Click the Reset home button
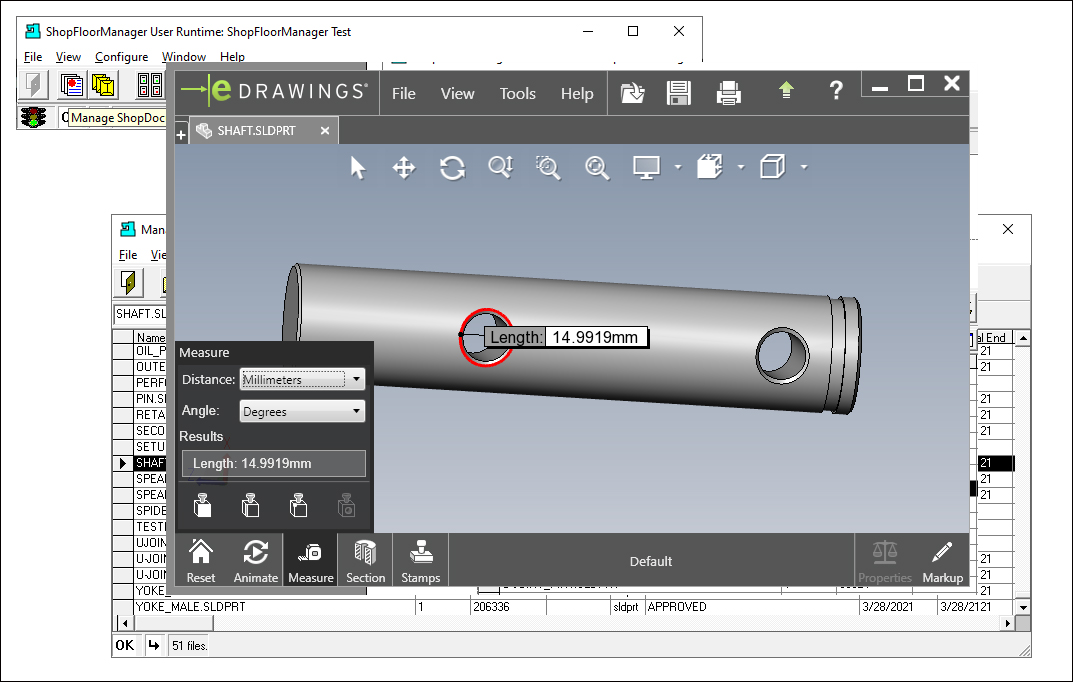1073x682 pixels. click(x=201, y=561)
